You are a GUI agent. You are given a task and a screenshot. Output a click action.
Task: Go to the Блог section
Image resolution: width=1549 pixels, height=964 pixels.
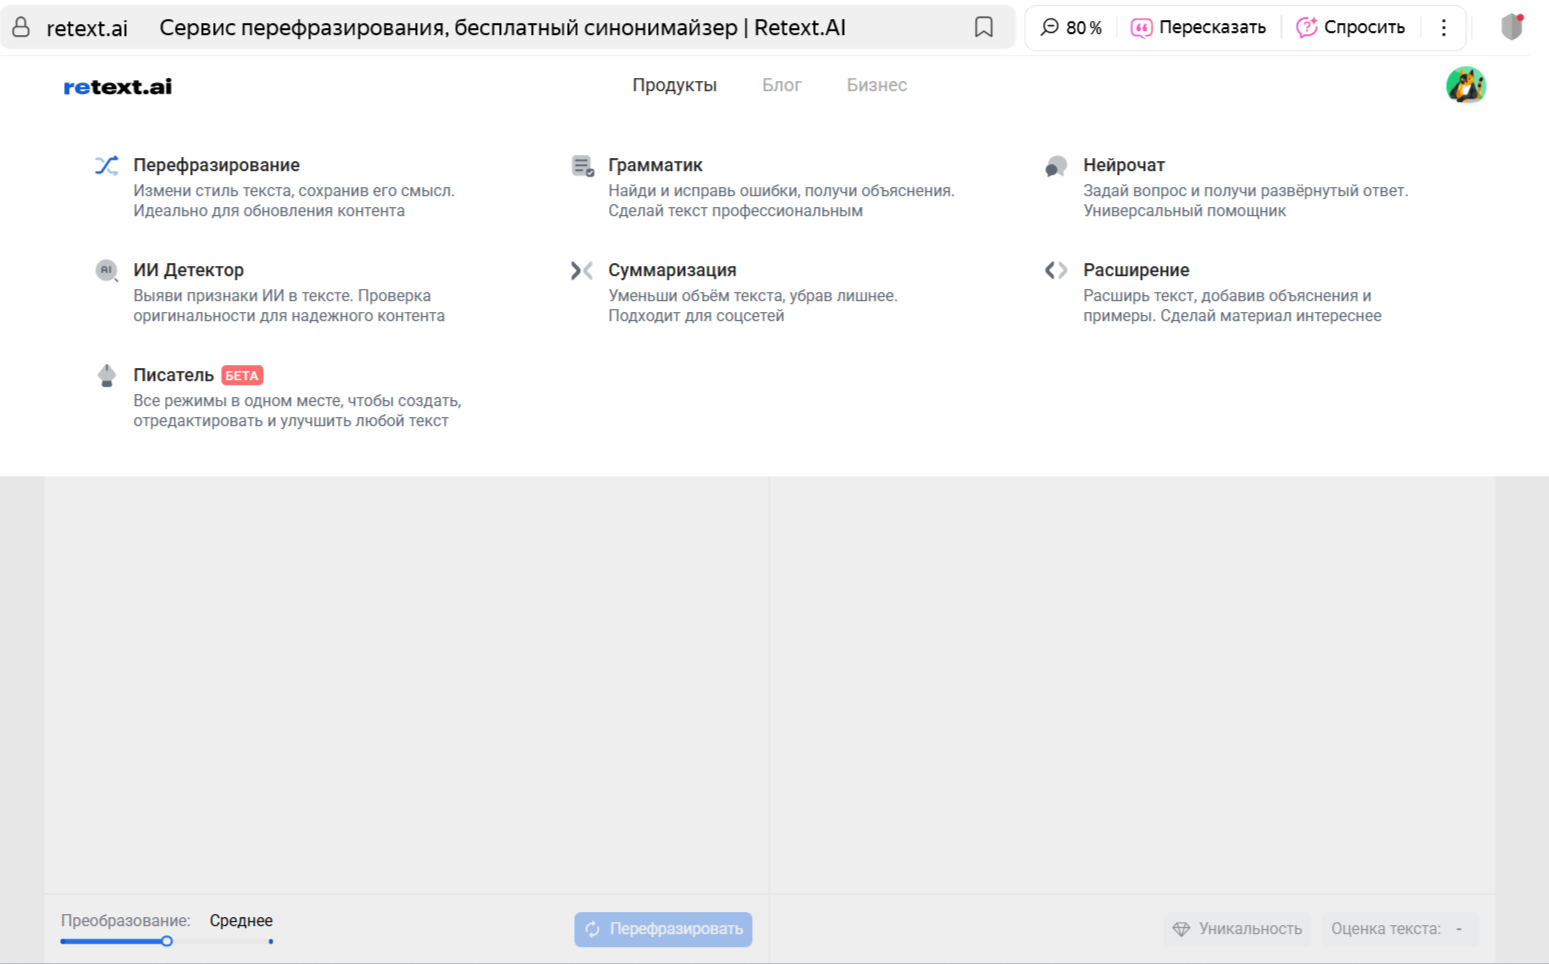tap(781, 86)
